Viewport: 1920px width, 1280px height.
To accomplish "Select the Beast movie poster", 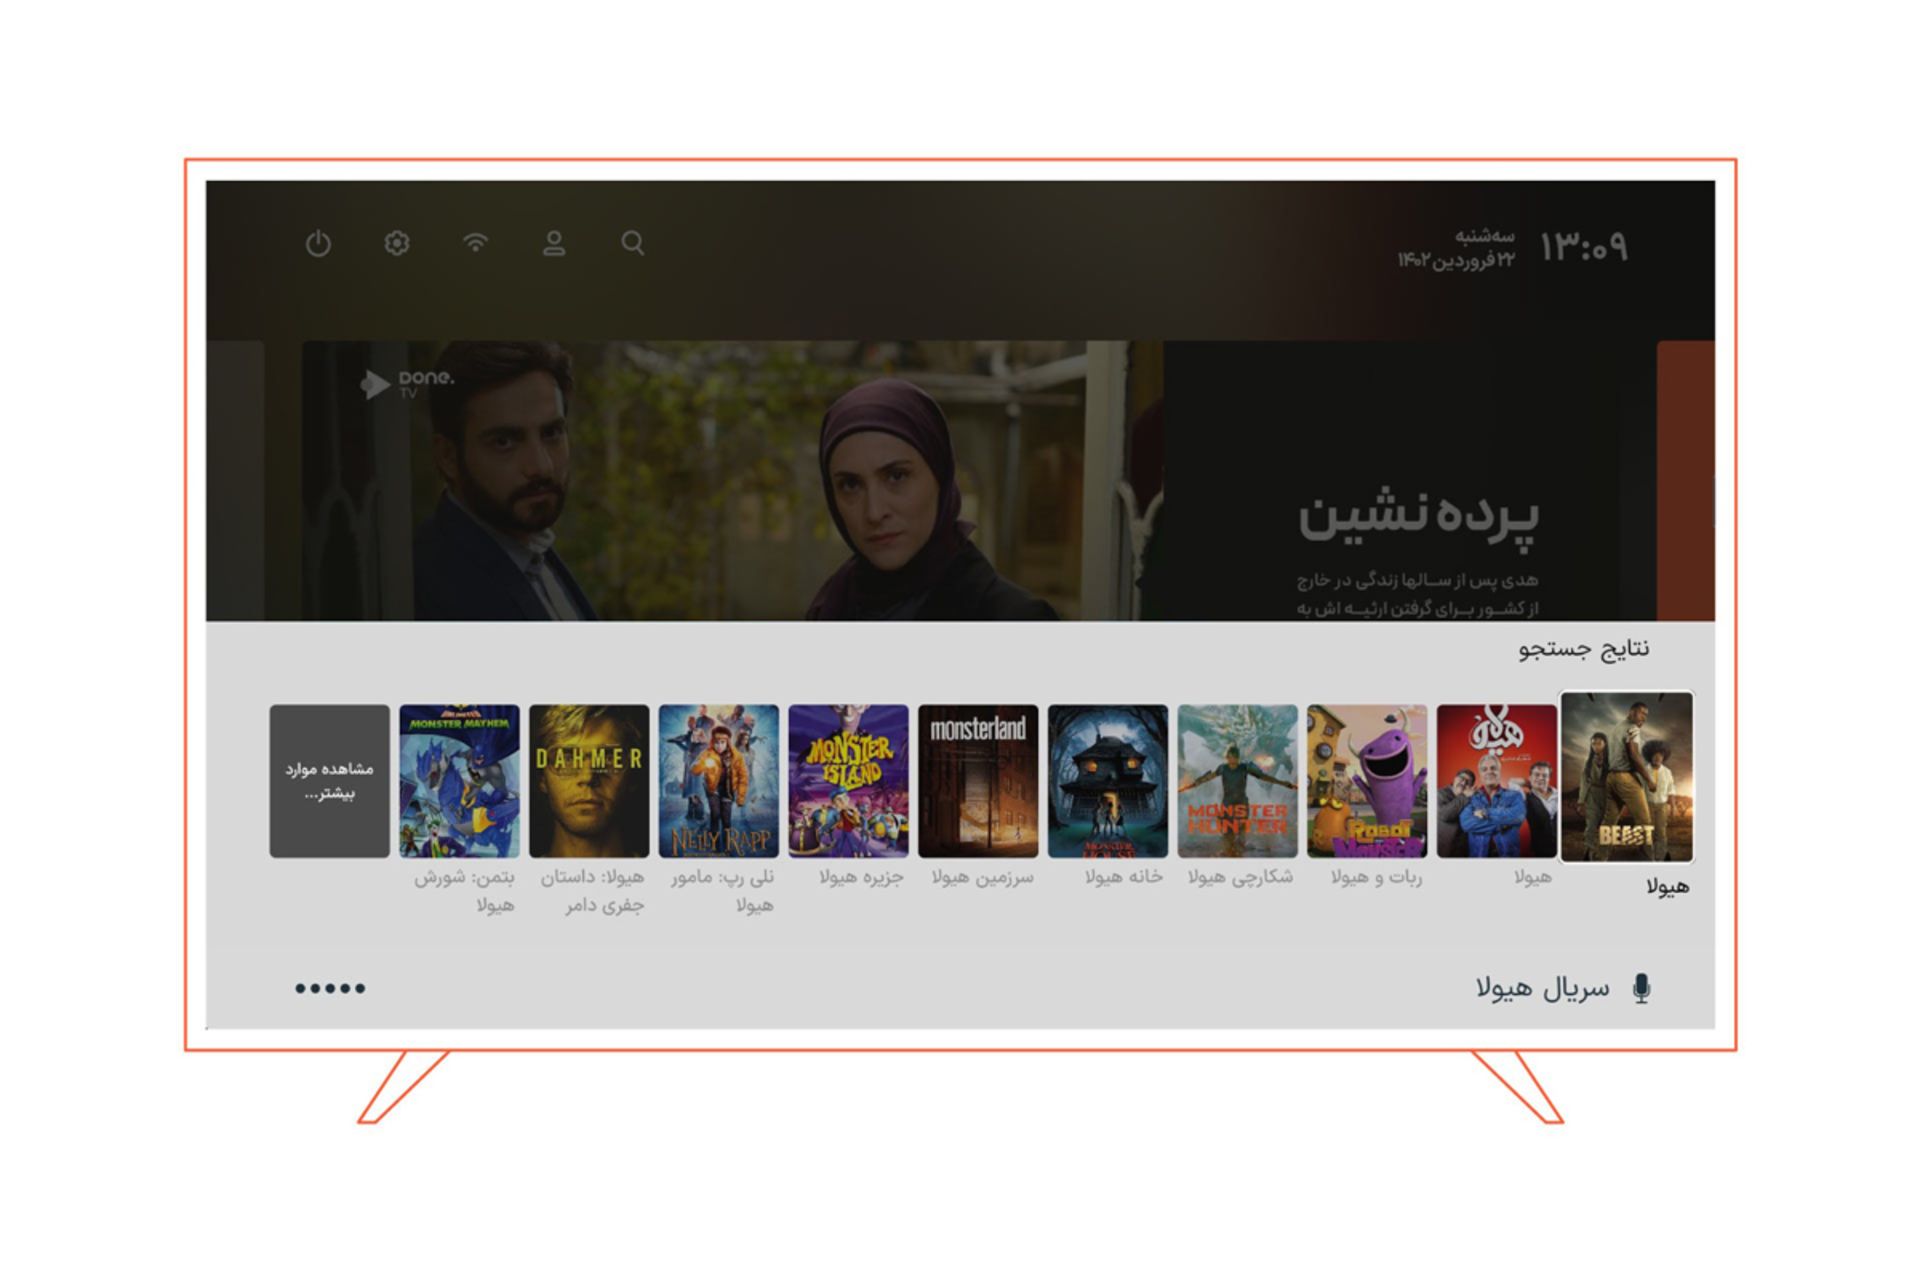I will 1627,777.
